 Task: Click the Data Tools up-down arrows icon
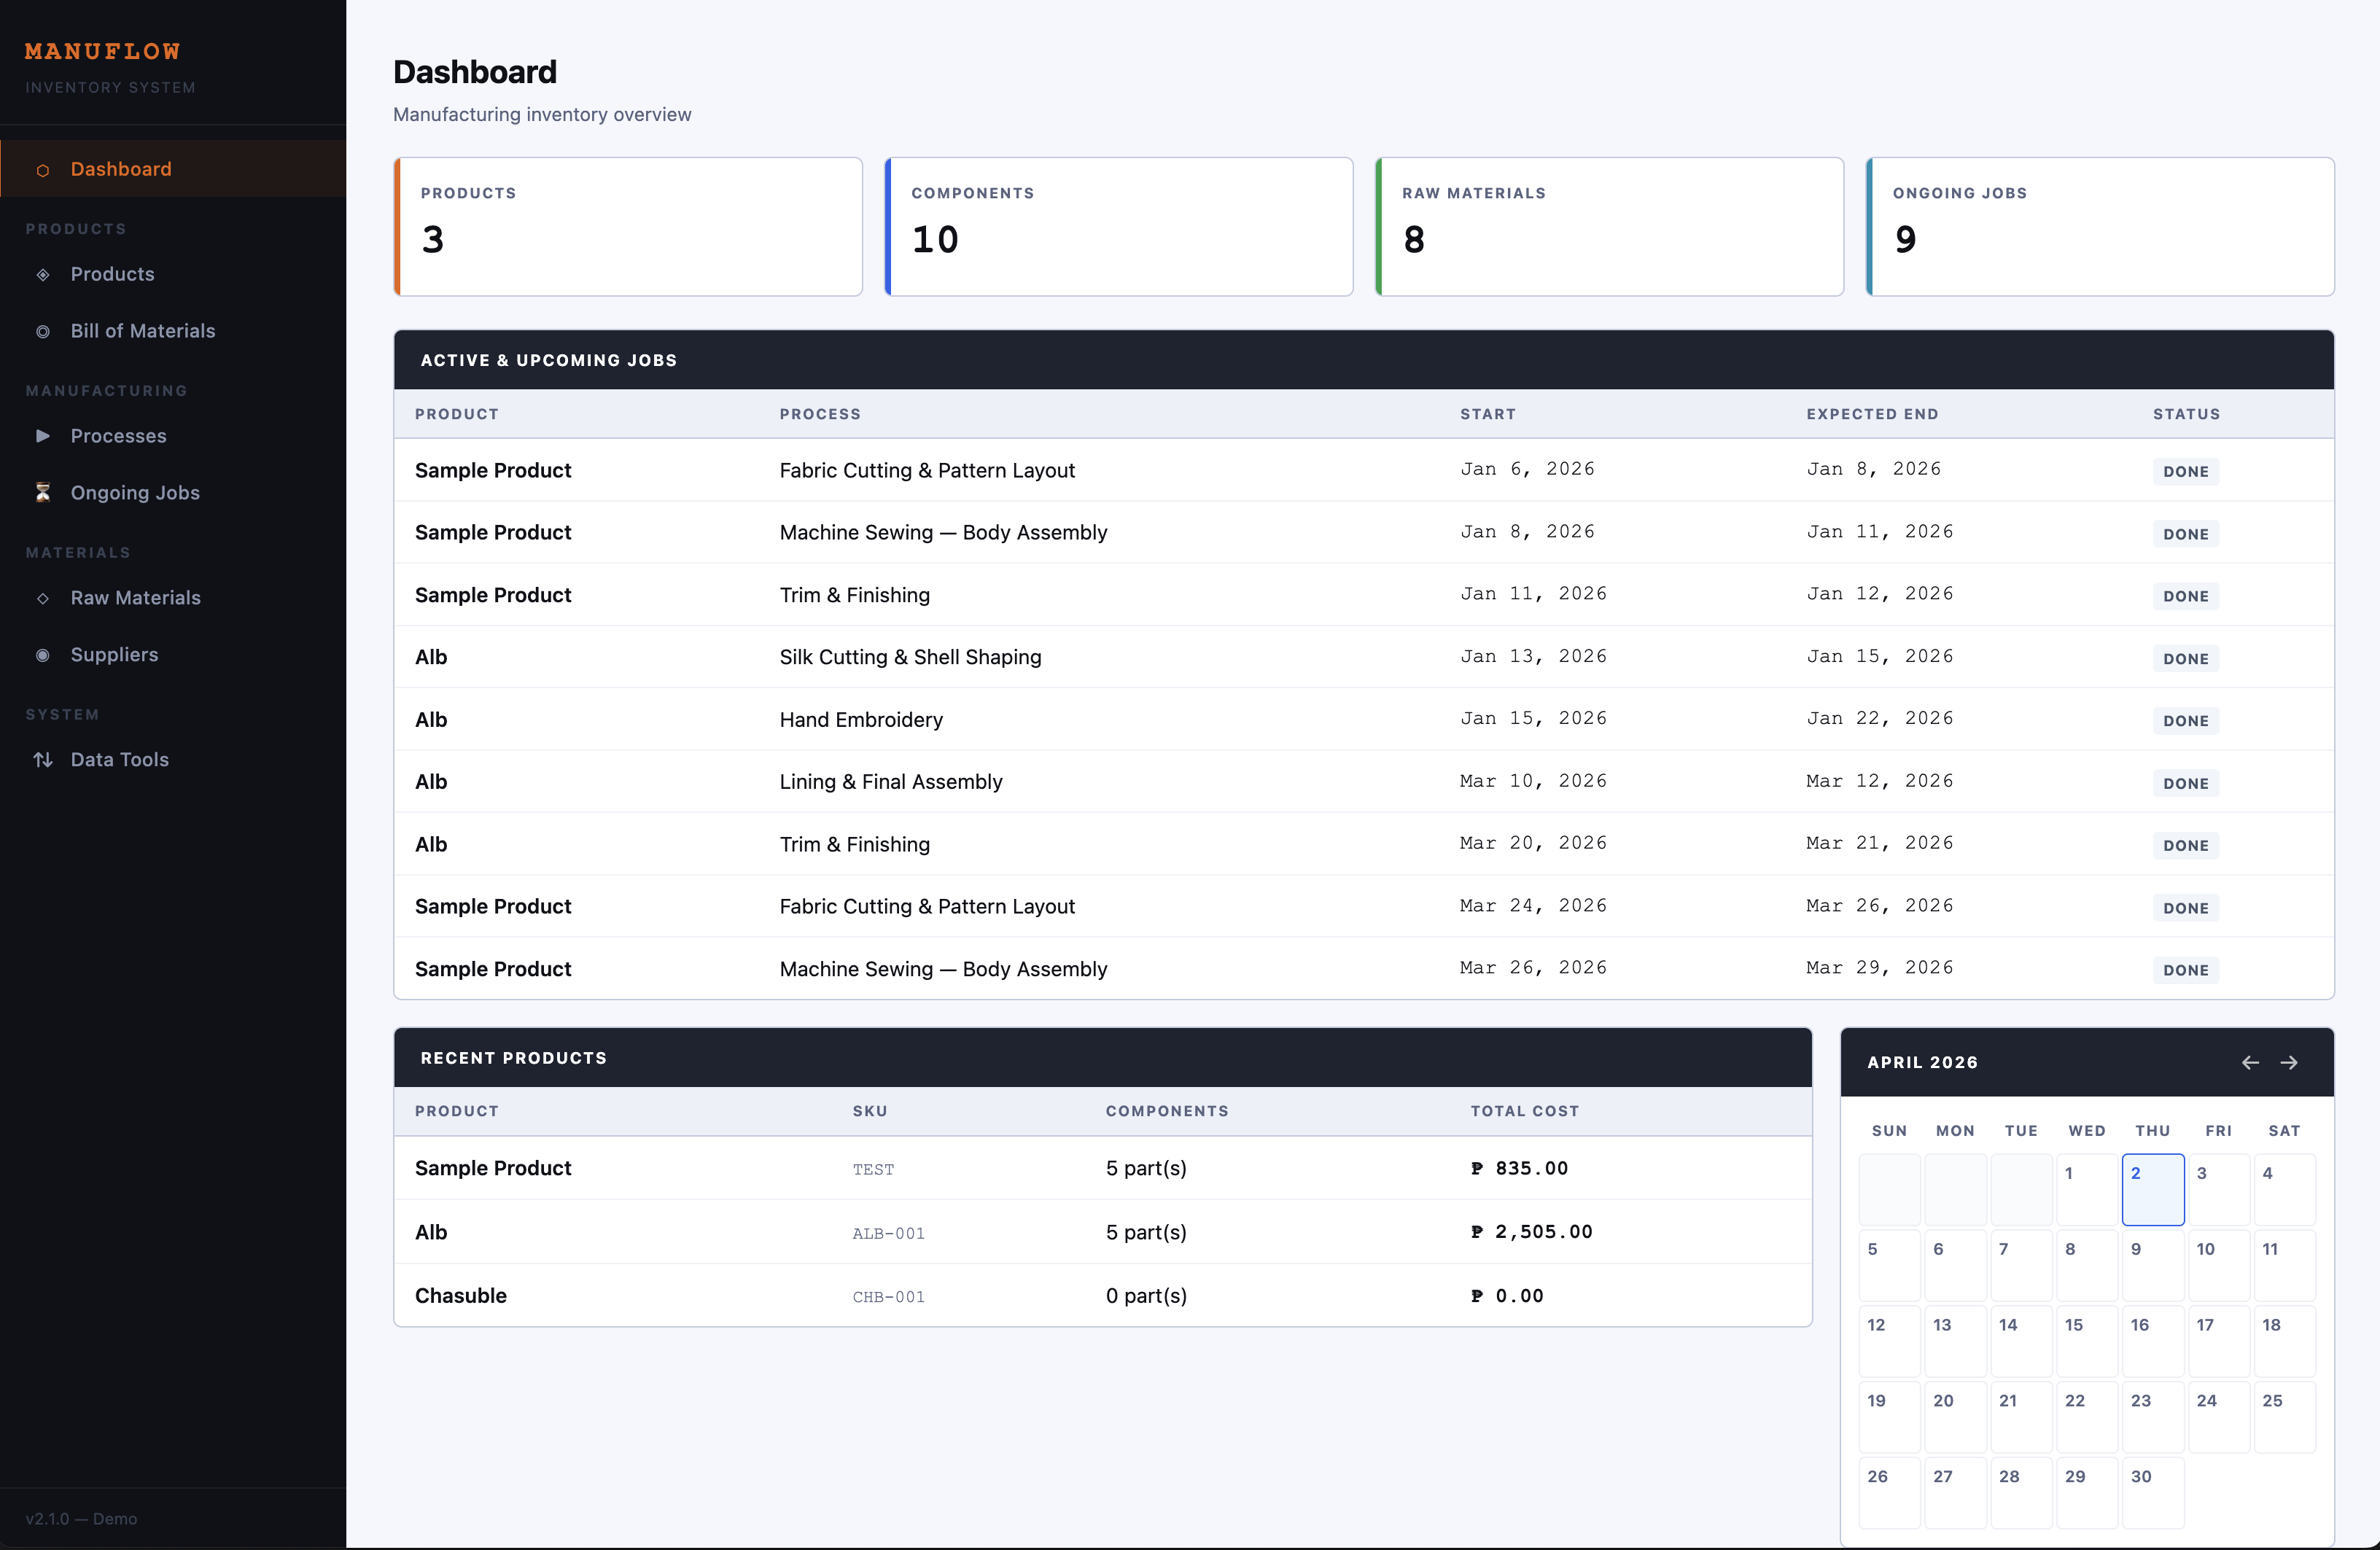coord(43,760)
